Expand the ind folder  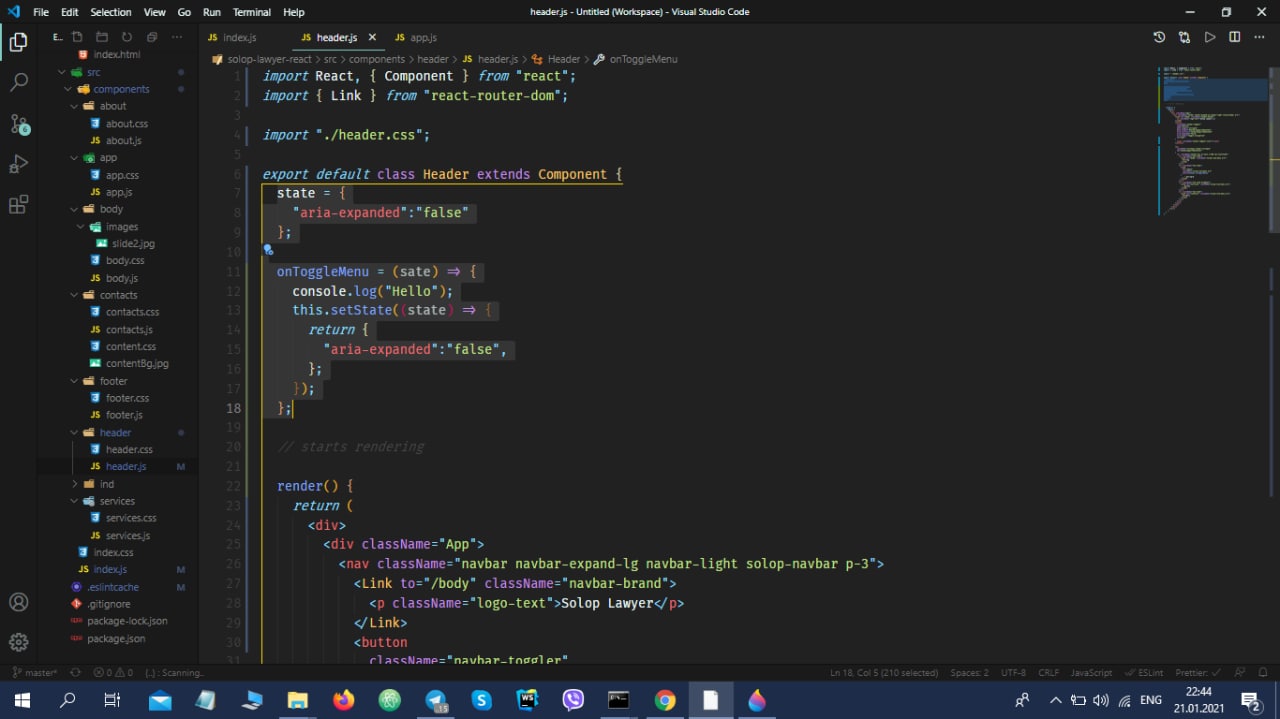(x=106, y=484)
